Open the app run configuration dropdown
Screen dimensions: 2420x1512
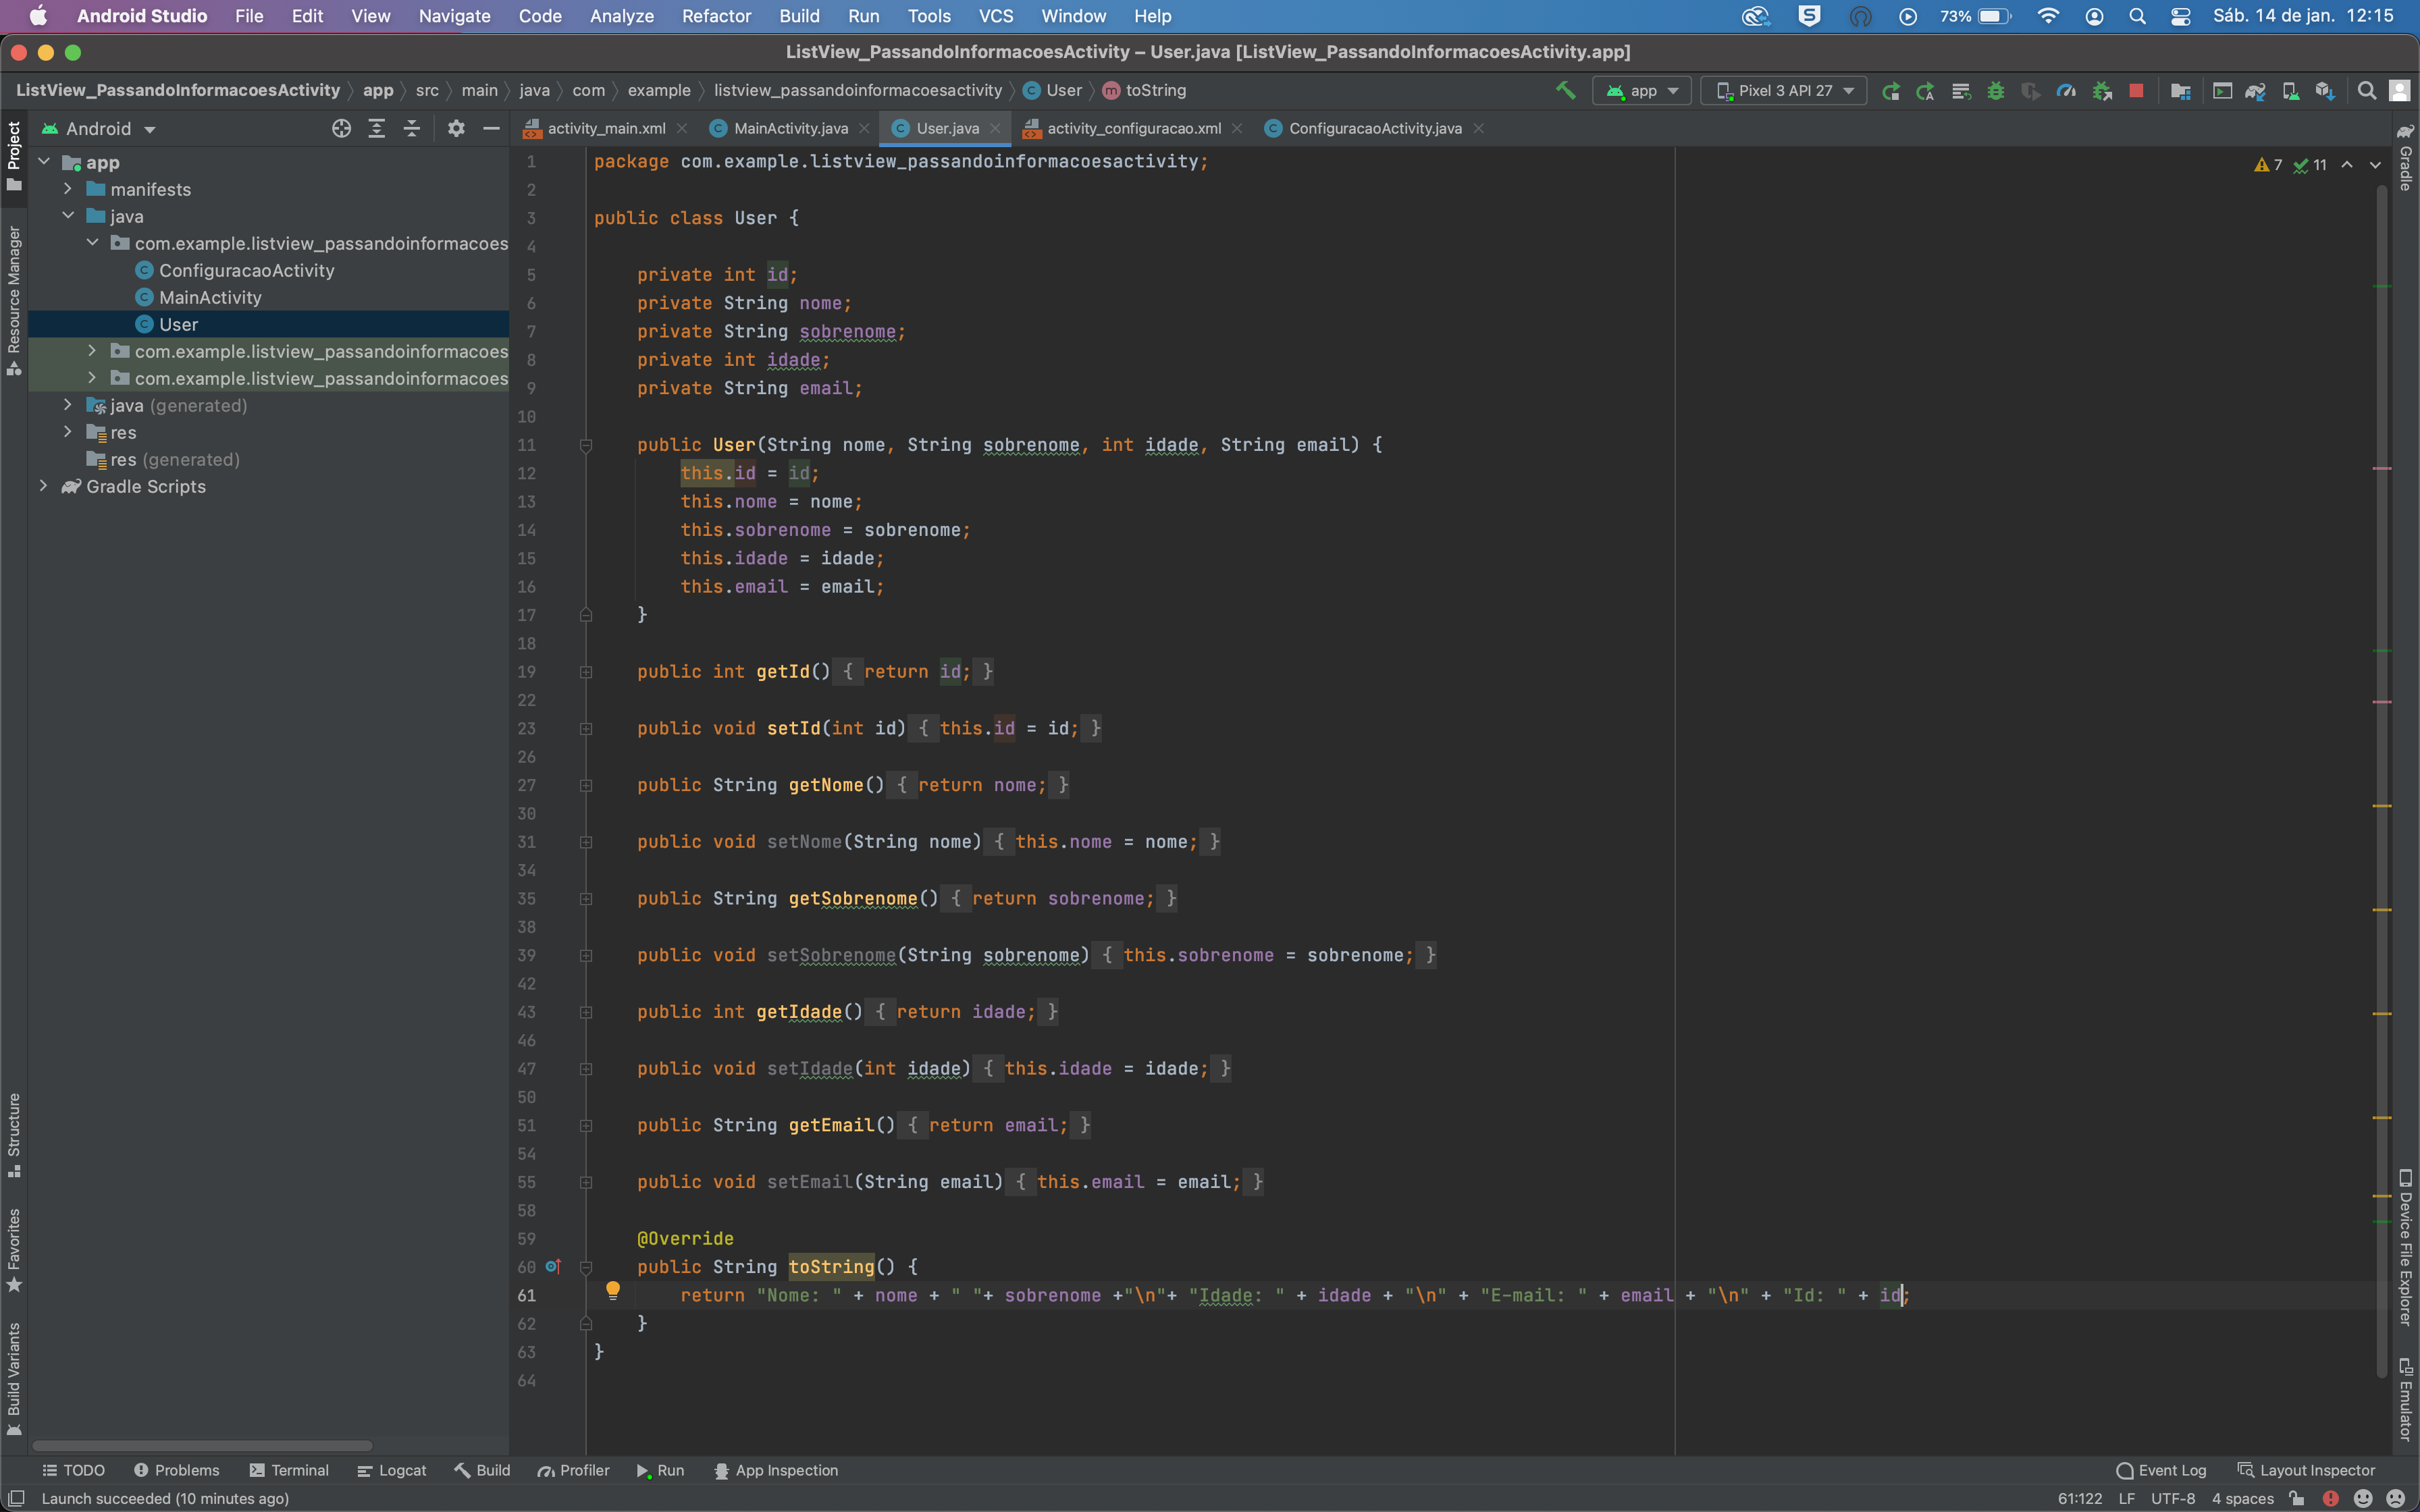(1642, 91)
